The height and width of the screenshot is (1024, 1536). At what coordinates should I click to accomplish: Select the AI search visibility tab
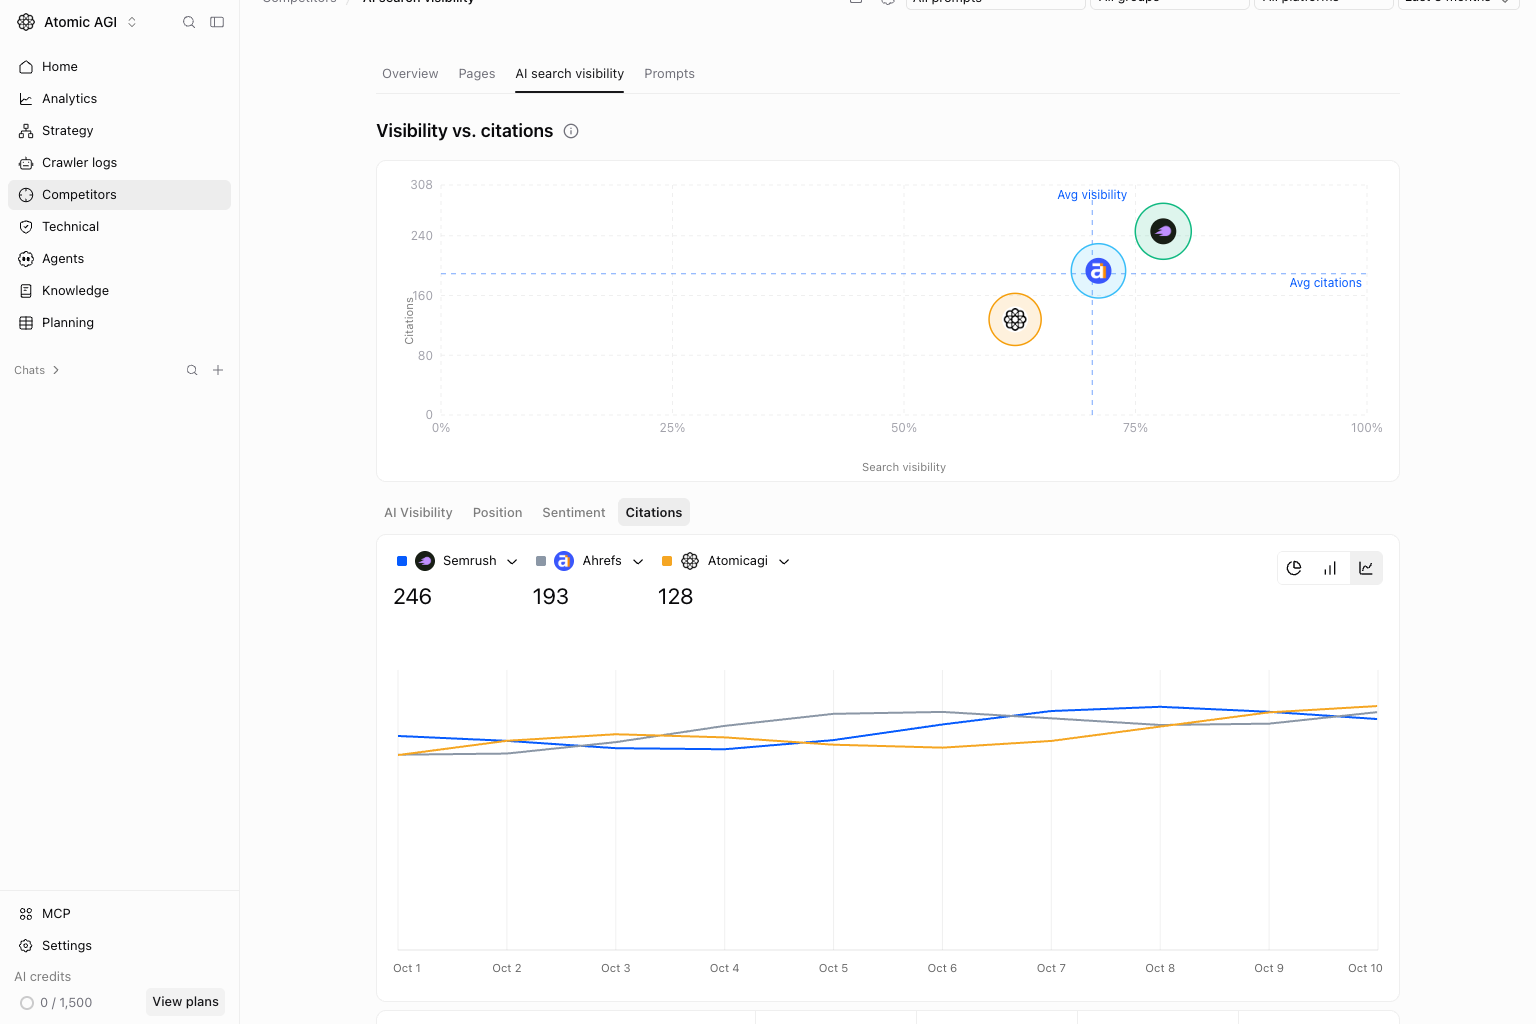[x=570, y=74]
